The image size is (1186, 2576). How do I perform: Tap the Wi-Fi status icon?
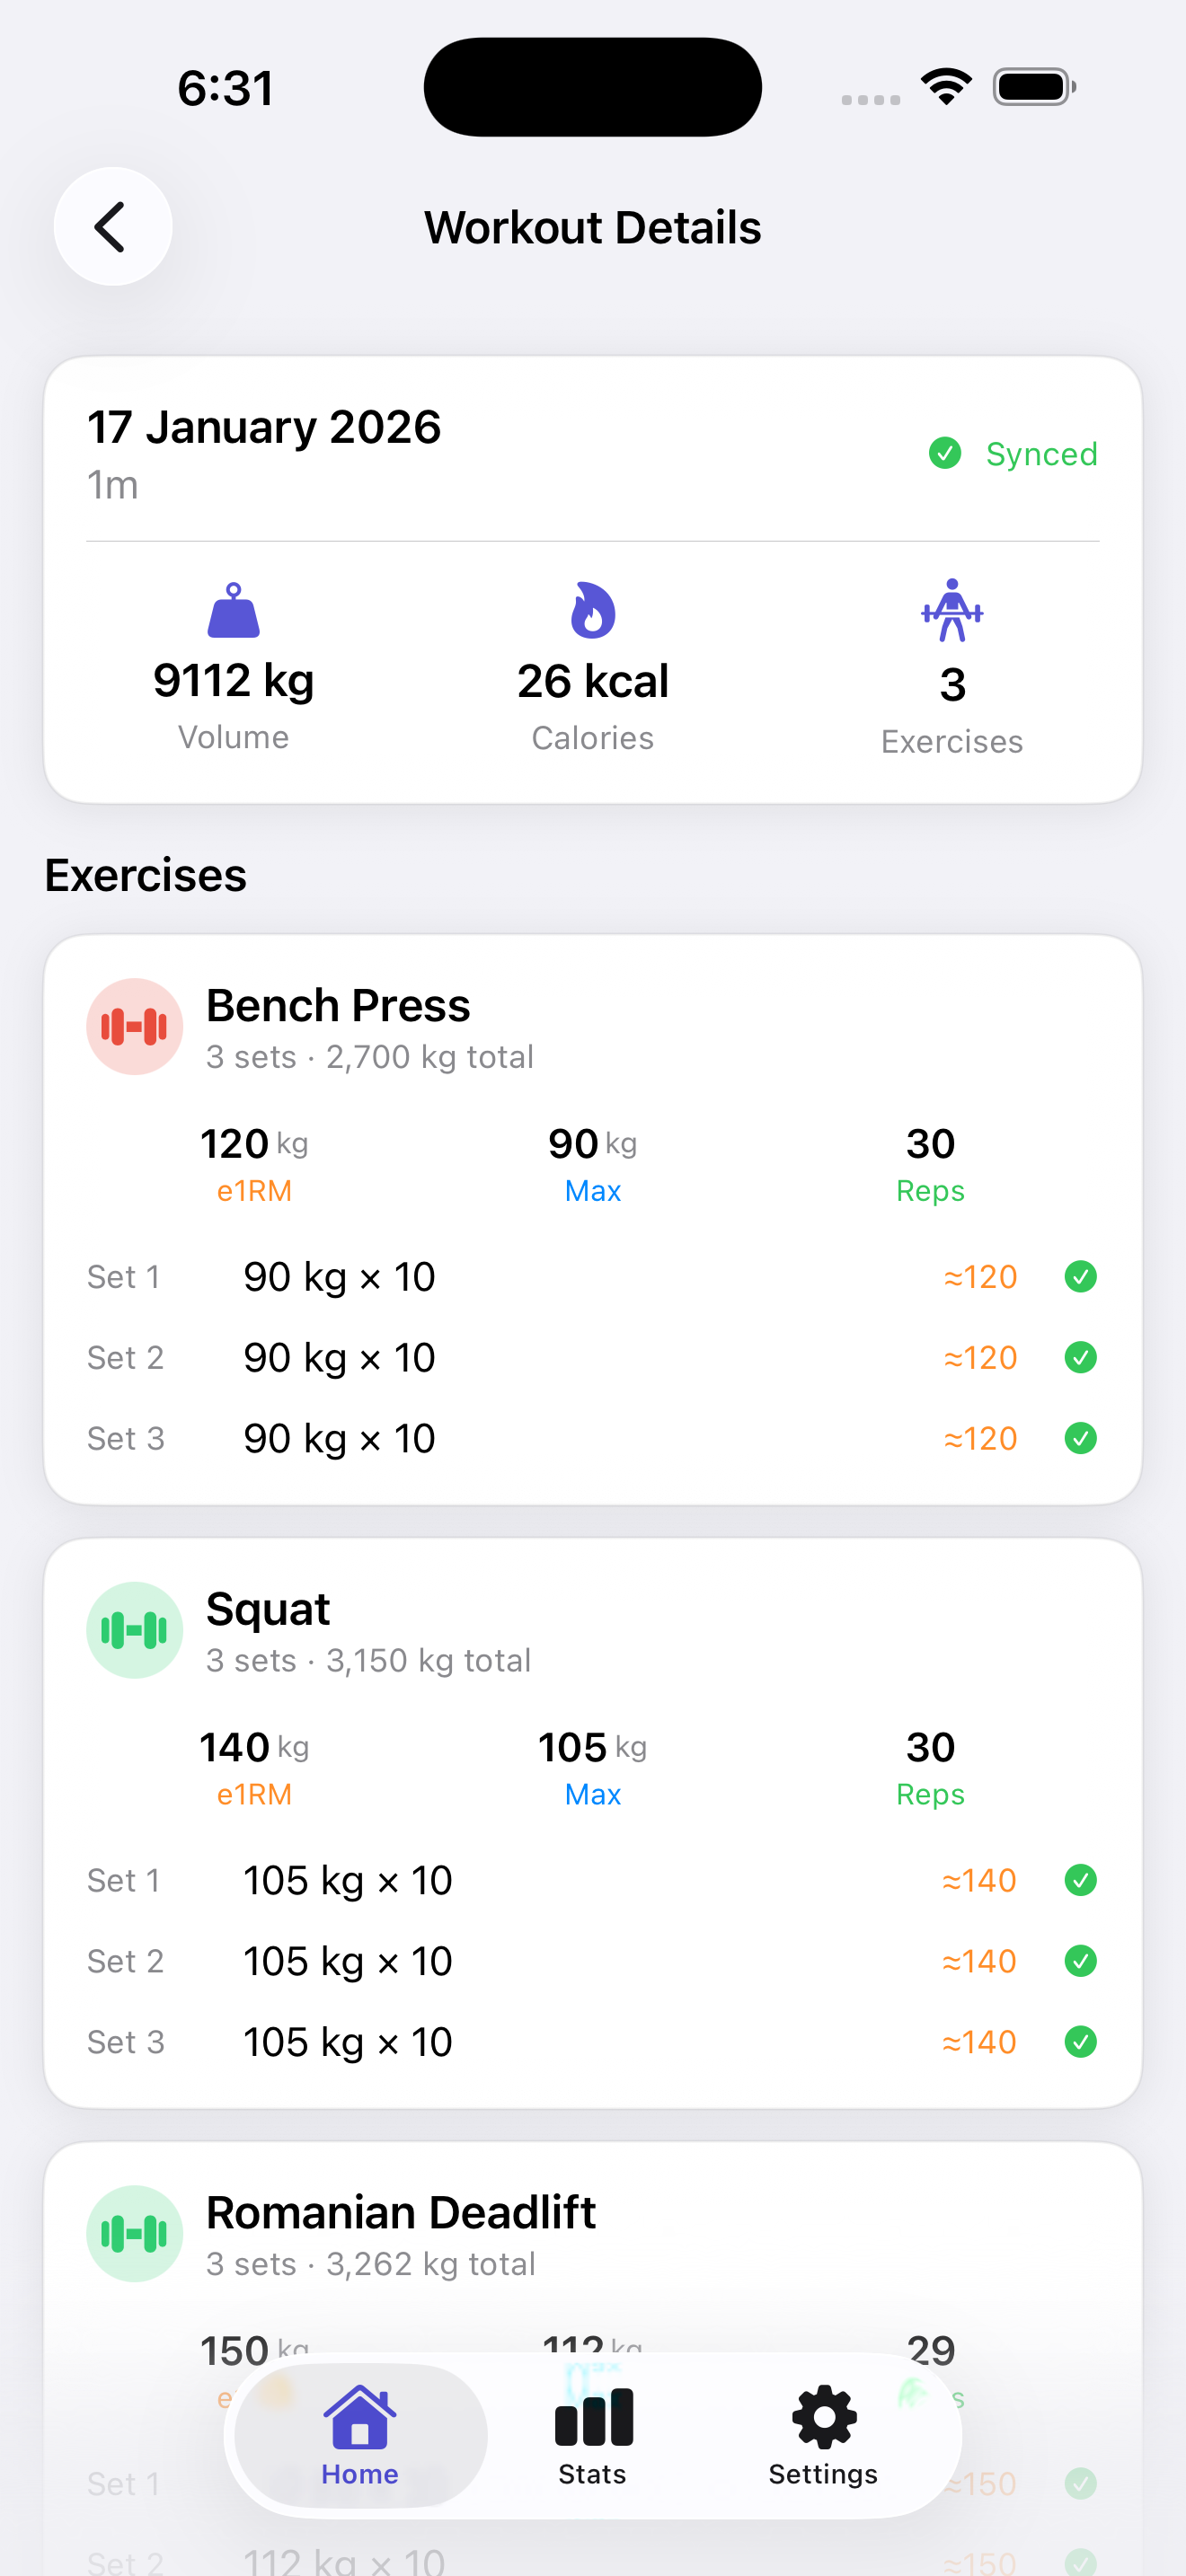pos(946,86)
